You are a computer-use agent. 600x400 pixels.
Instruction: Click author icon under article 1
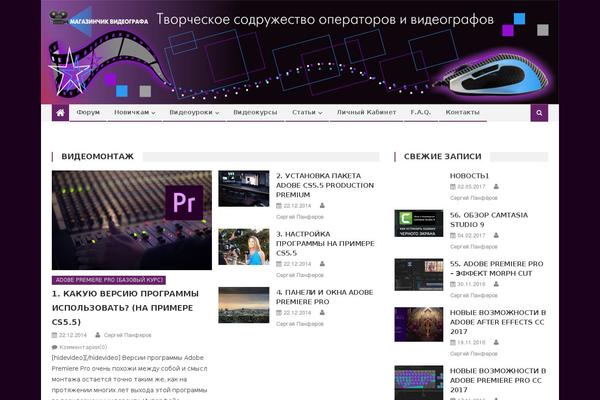pos(98,335)
